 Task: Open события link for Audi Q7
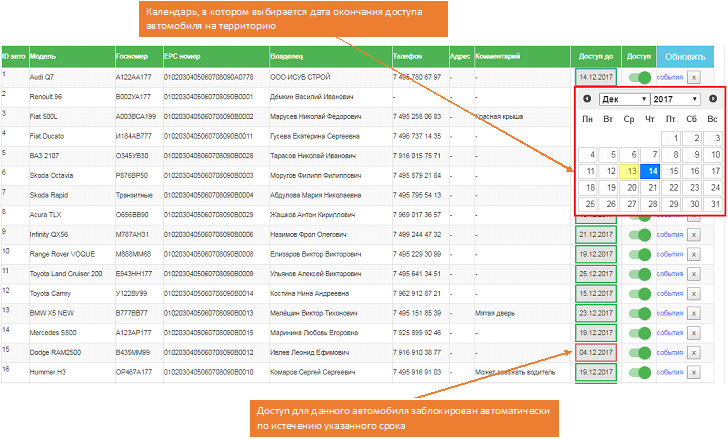point(670,77)
